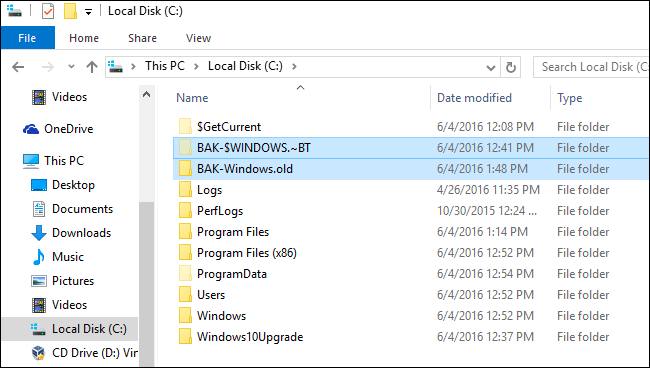The width and height of the screenshot is (650, 368).
Task: Expand the address bar history dropdown
Action: [x=491, y=67]
